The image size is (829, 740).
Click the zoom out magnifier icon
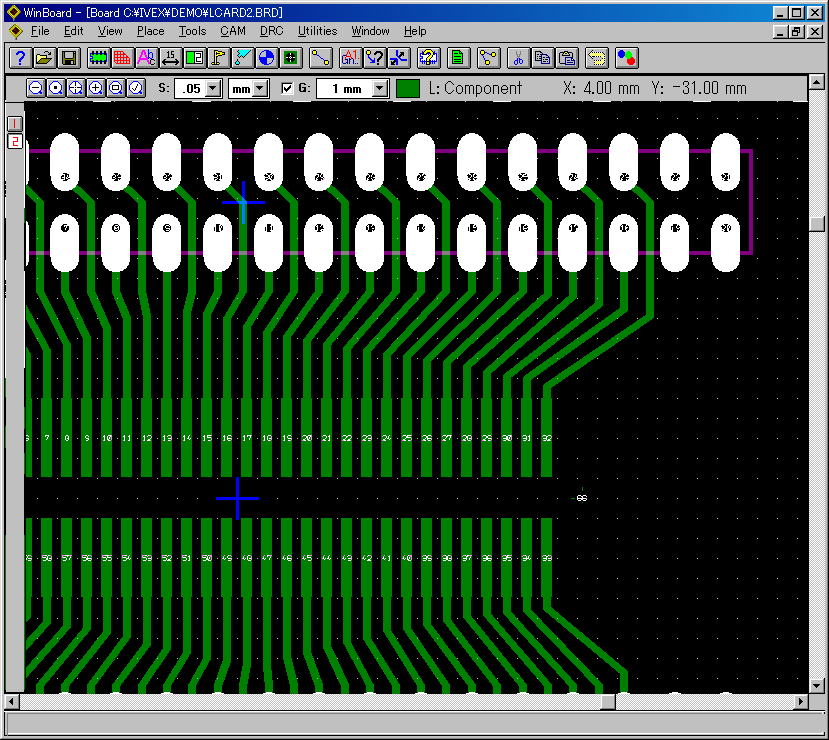tap(35, 88)
